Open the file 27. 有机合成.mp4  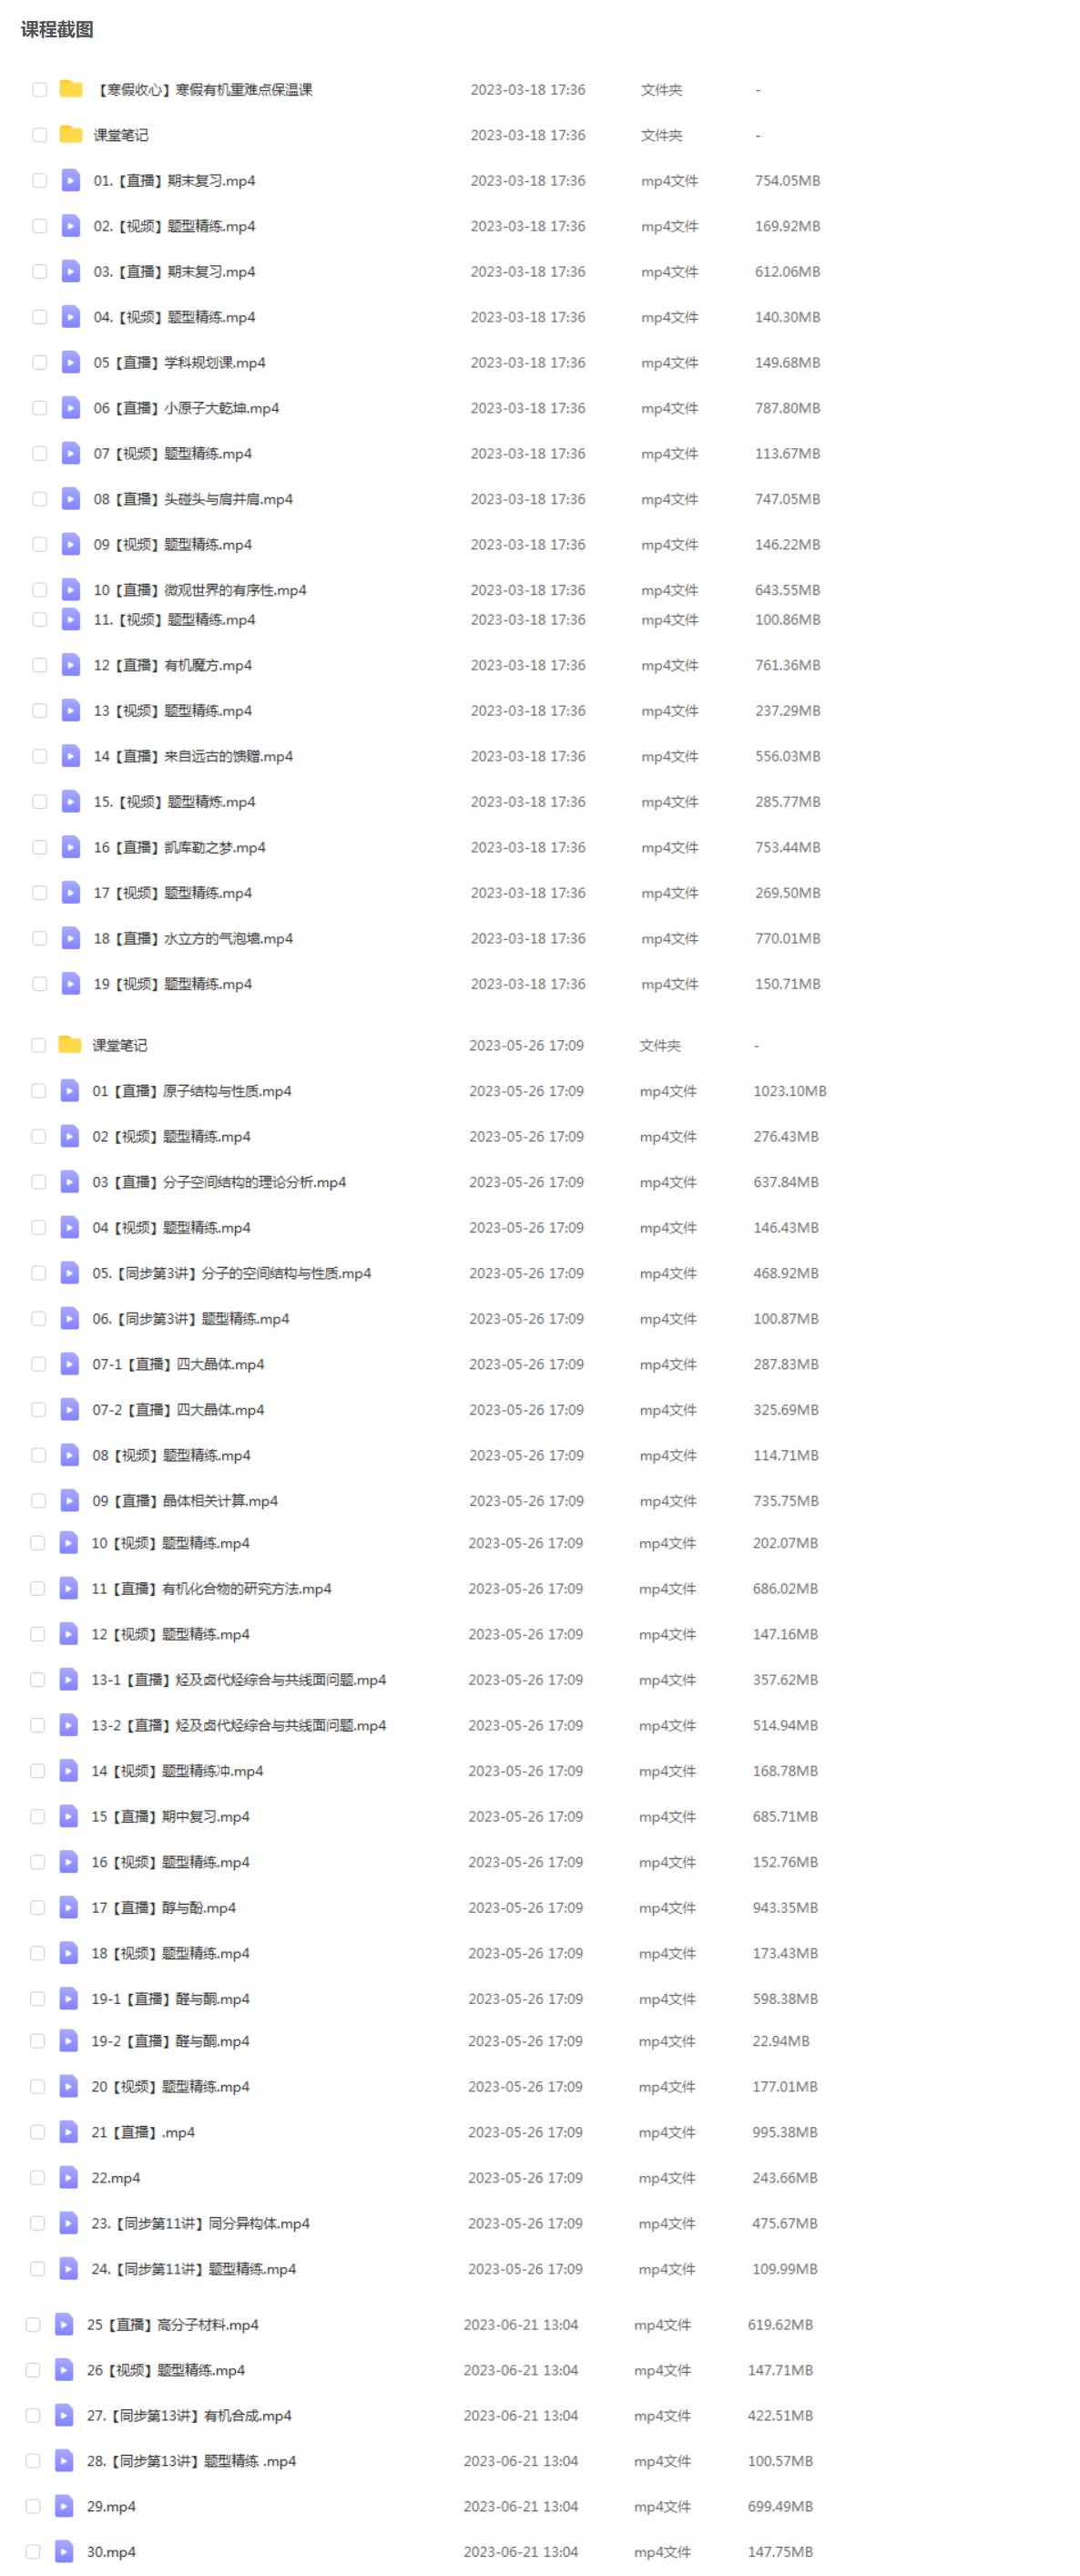pyautogui.click(x=189, y=2414)
